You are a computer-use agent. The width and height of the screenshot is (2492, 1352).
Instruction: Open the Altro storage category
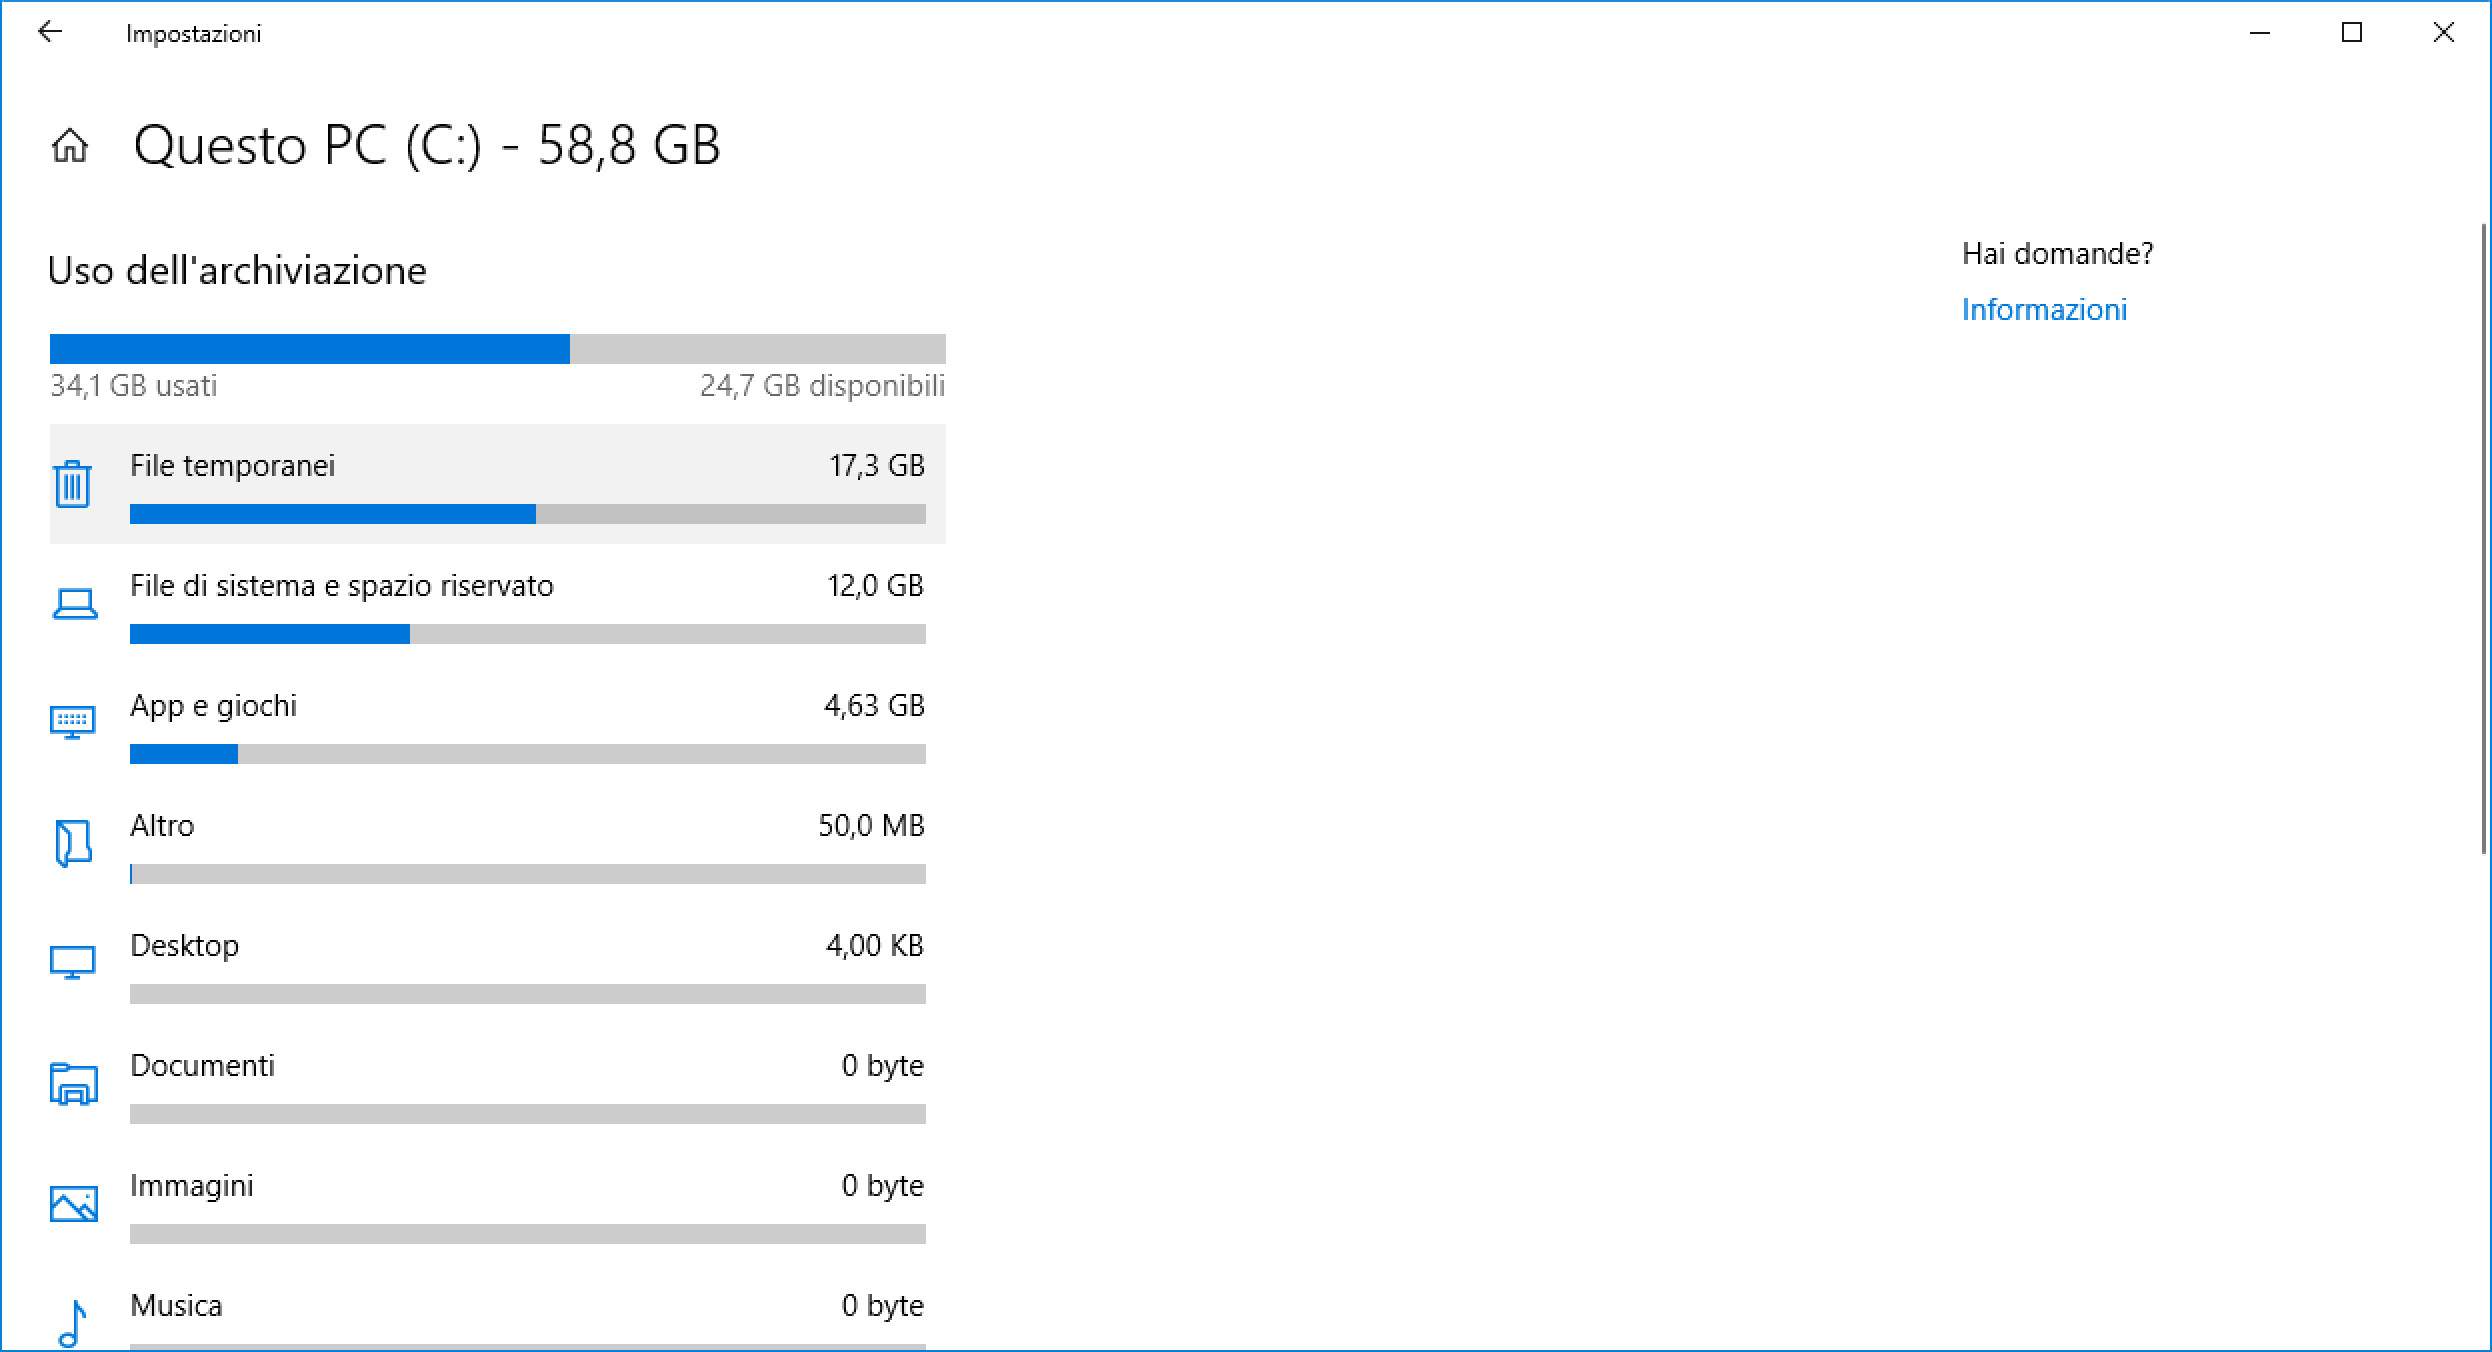(x=162, y=826)
